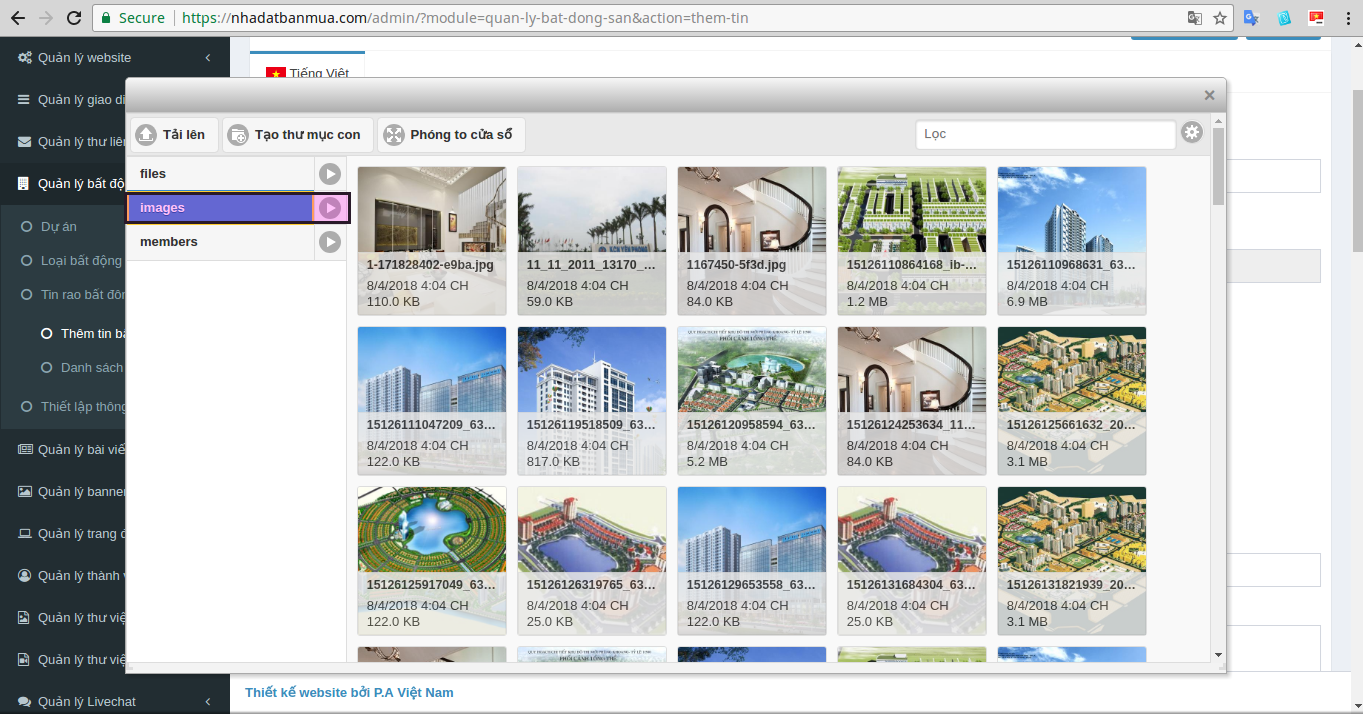Expand the files folder arrow
1363x714 pixels.
click(330, 174)
